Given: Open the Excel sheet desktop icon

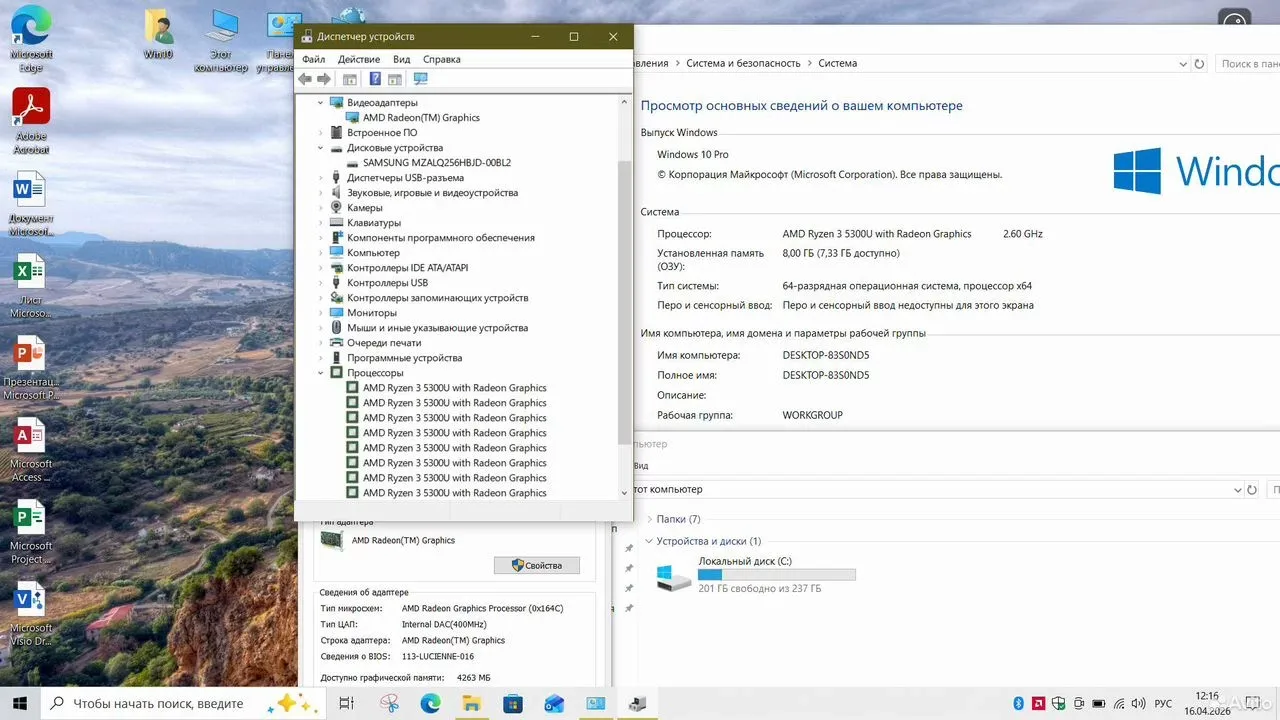Looking at the screenshot, I should click(31, 286).
